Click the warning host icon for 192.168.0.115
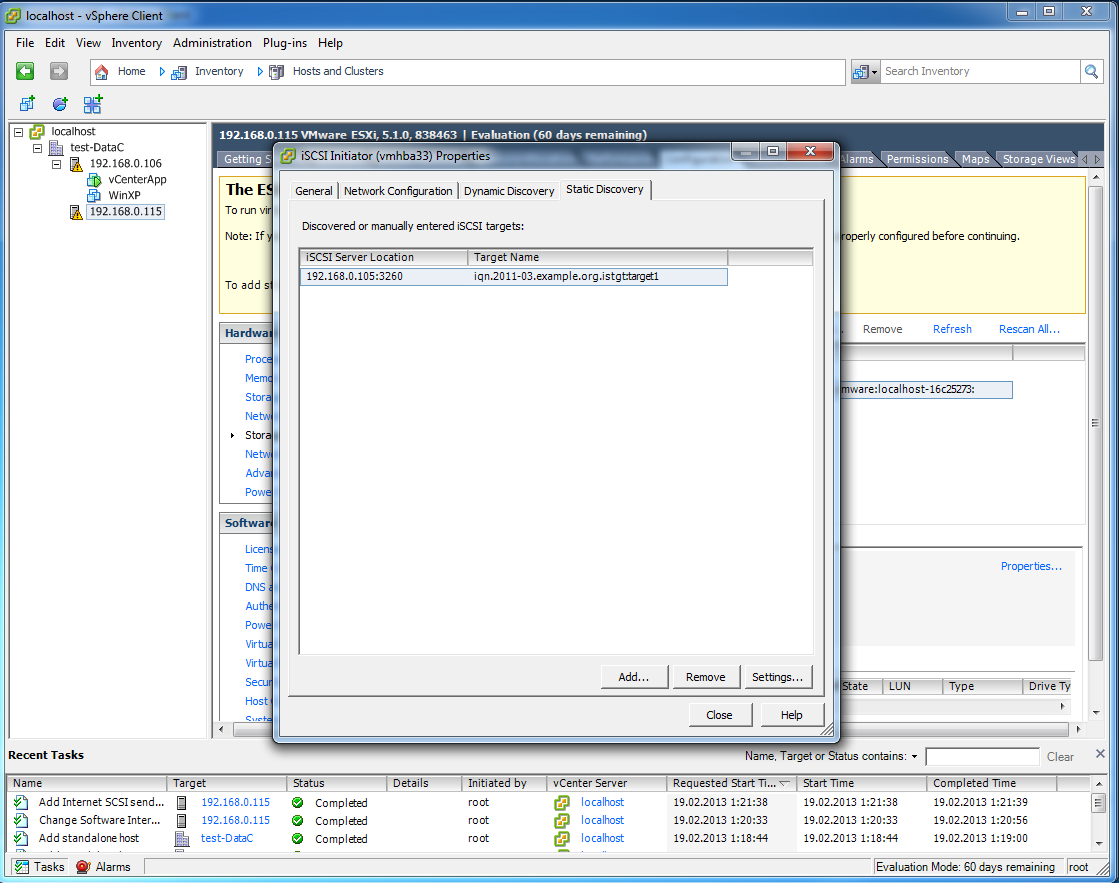The image size is (1119, 883). 76,212
